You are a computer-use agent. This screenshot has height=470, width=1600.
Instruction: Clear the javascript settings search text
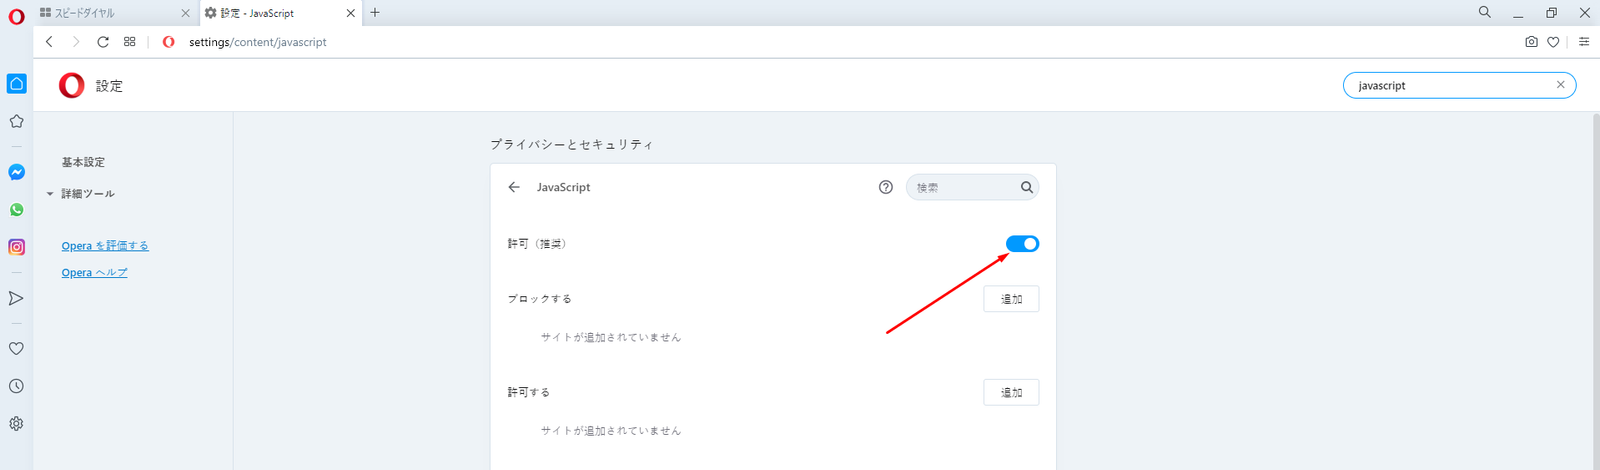1560,85
